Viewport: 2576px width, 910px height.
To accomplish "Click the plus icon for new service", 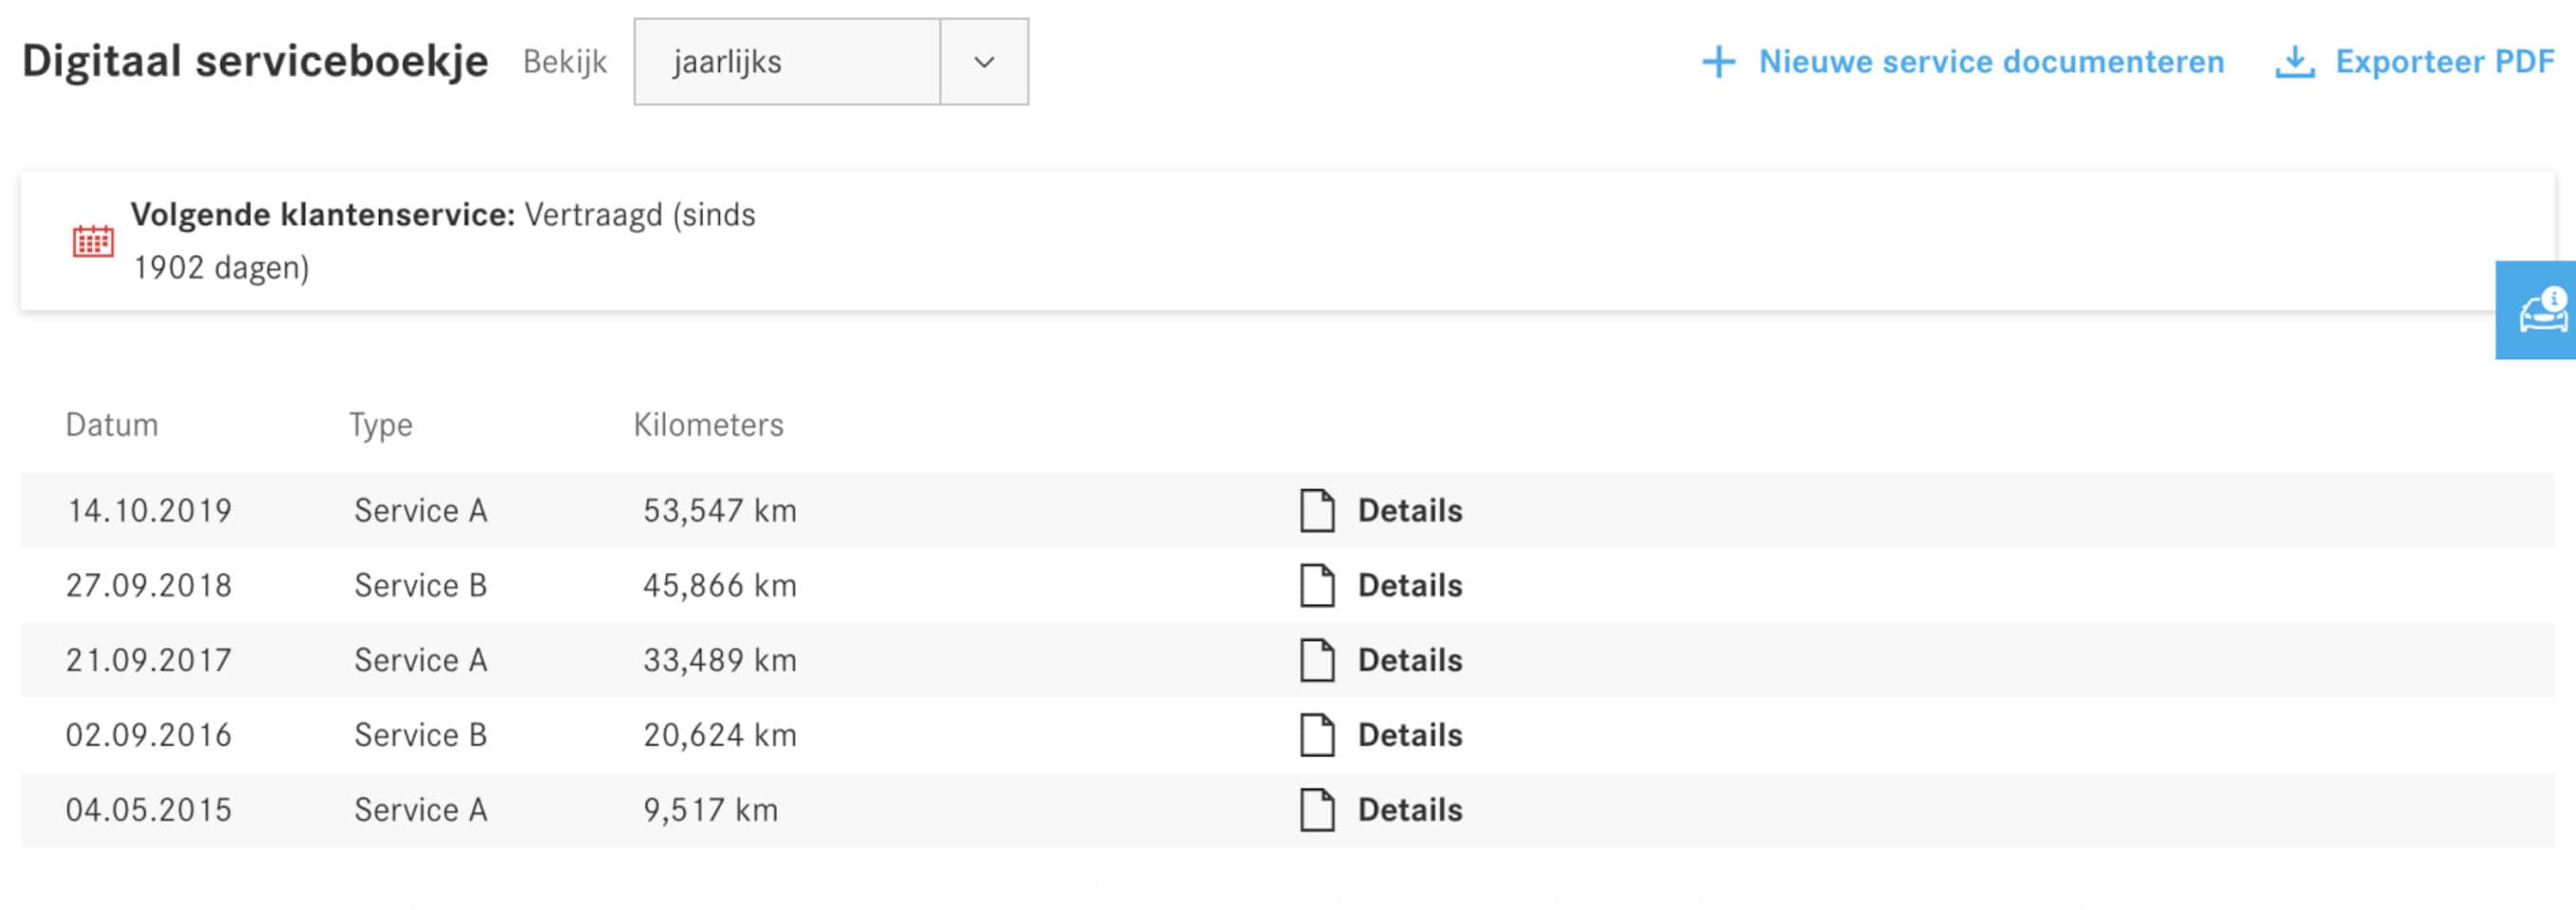I will tap(1718, 62).
